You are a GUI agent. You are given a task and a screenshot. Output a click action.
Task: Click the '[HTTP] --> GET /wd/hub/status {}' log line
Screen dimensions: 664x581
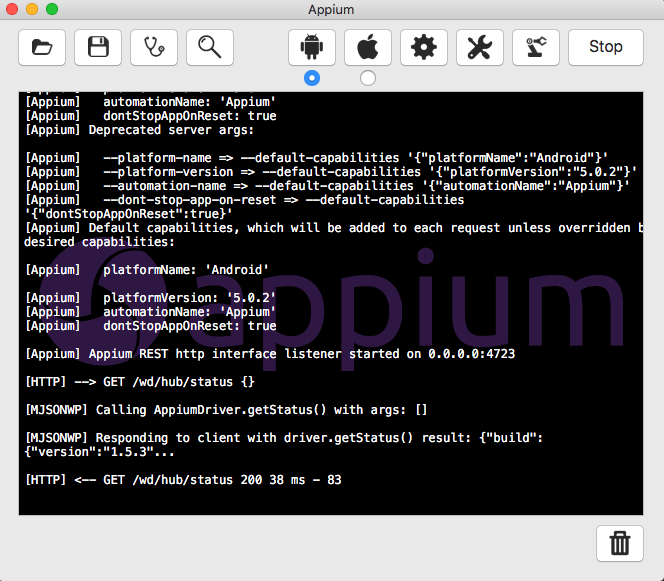pyautogui.click(x=140, y=382)
